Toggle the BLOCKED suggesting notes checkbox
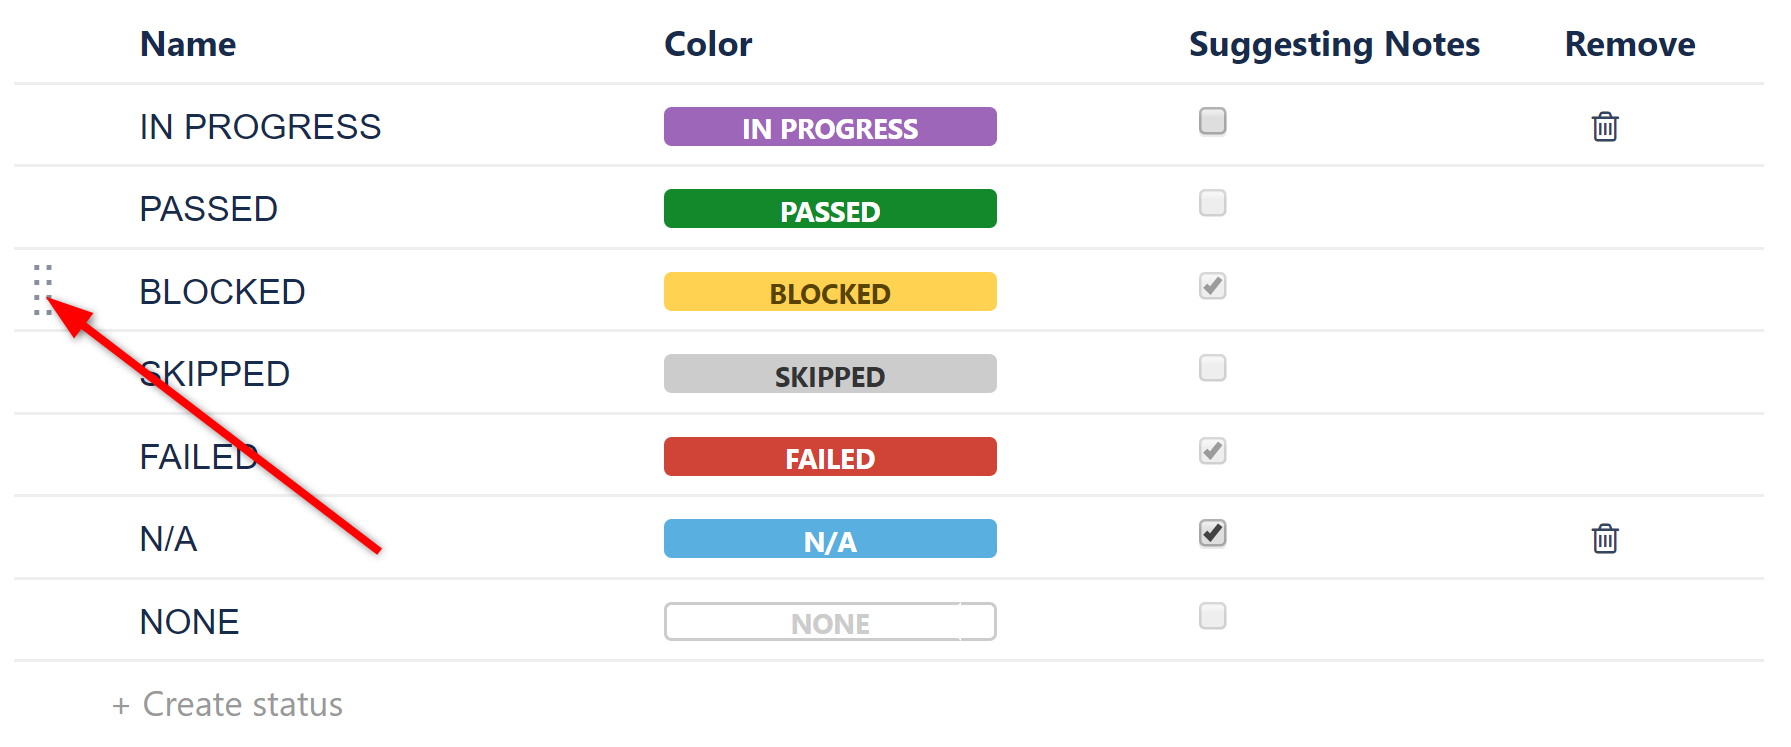The height and width of the screenshot is (747, 1791). tap(1212, 286)
